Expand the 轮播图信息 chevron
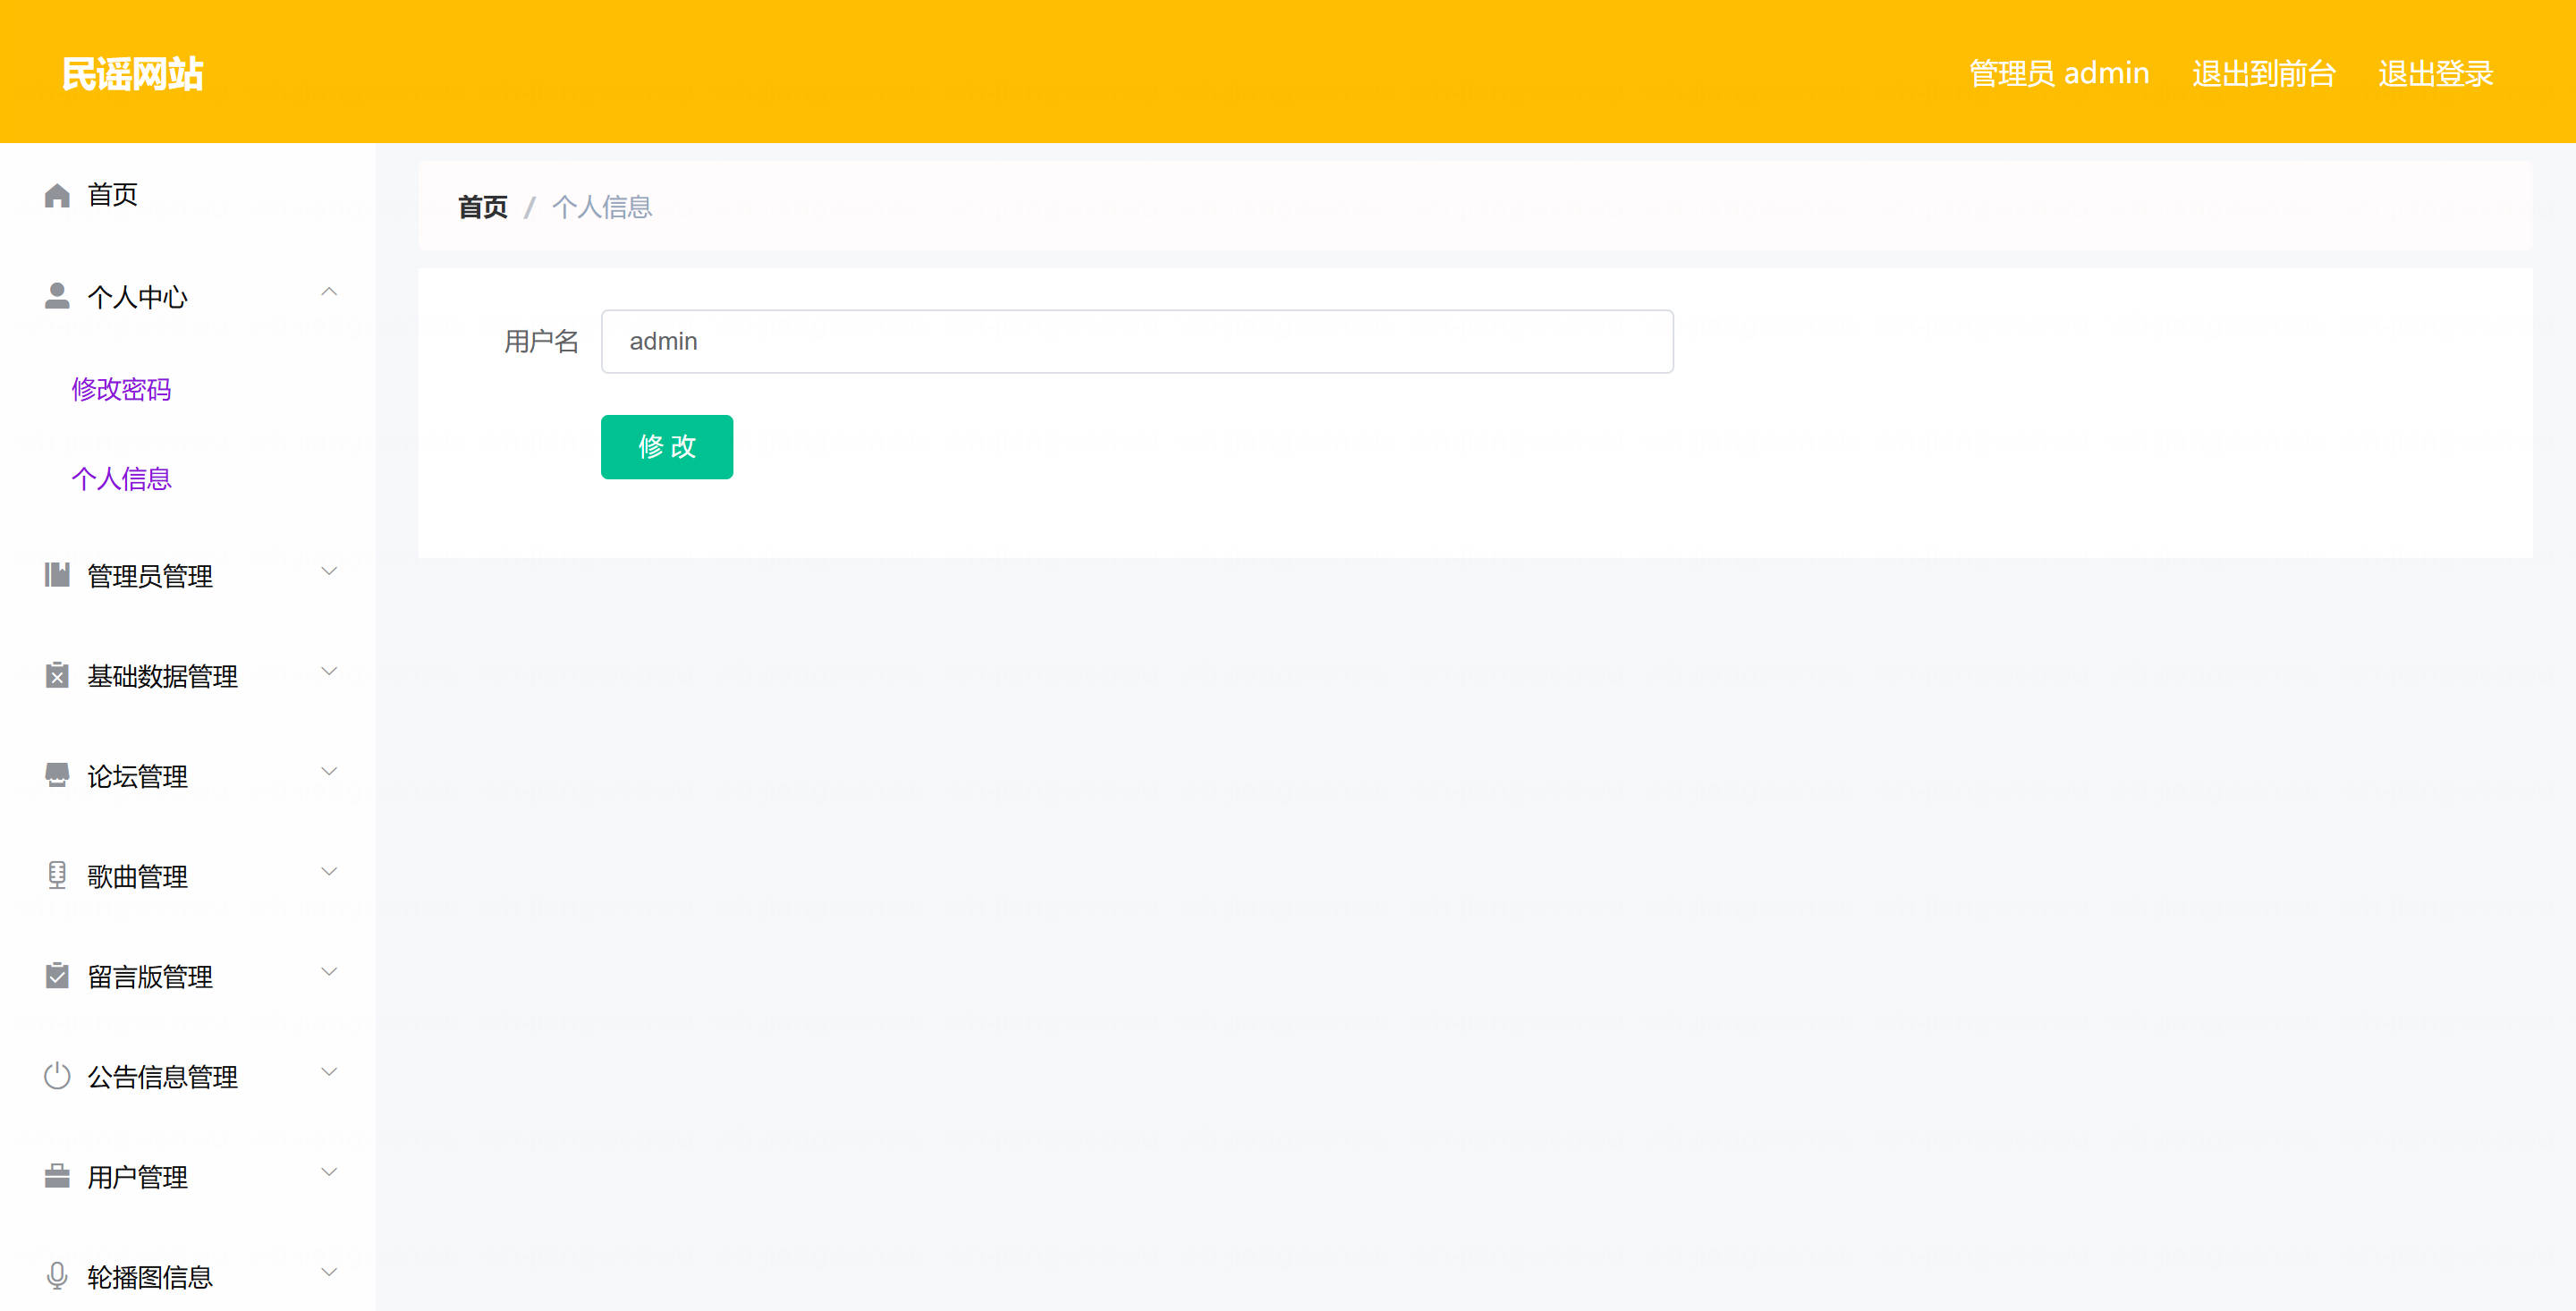The height and width of the screenshot is (1311, 2576). (x=329, y=1272)
